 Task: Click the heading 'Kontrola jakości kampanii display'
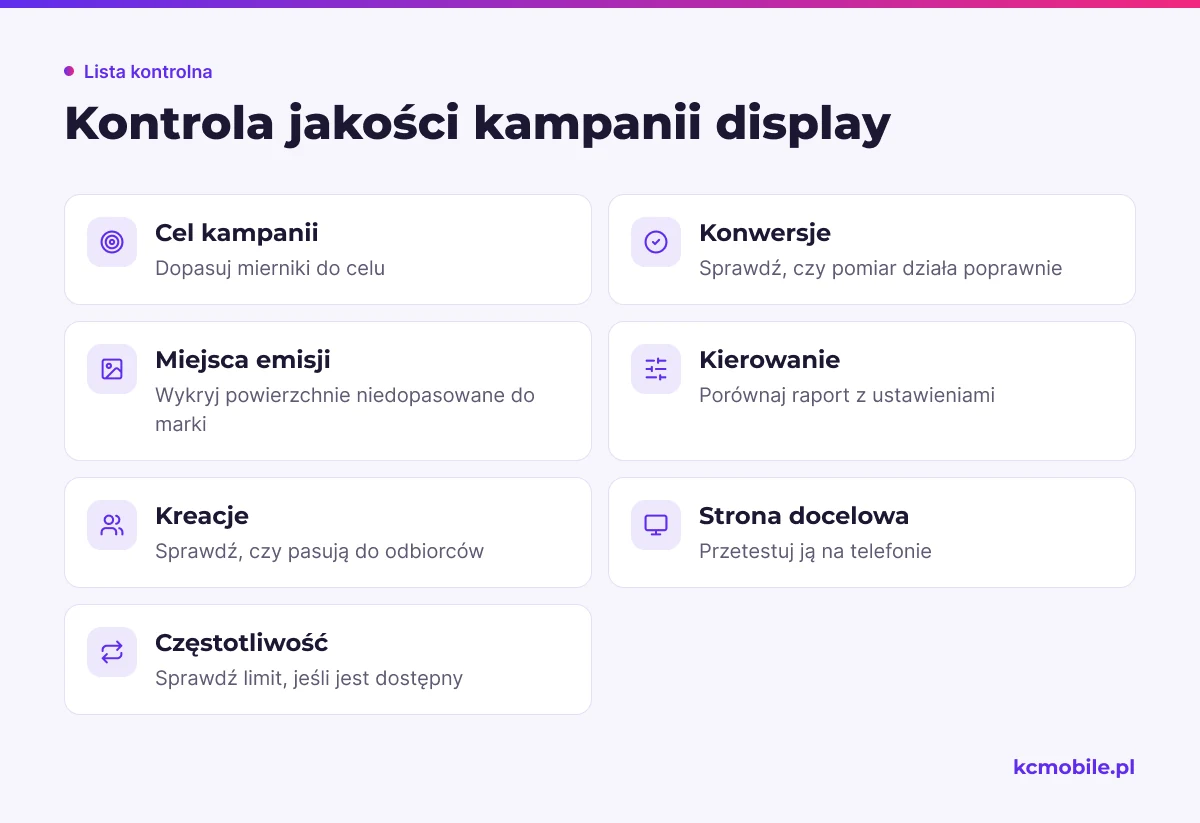point(477,125)
